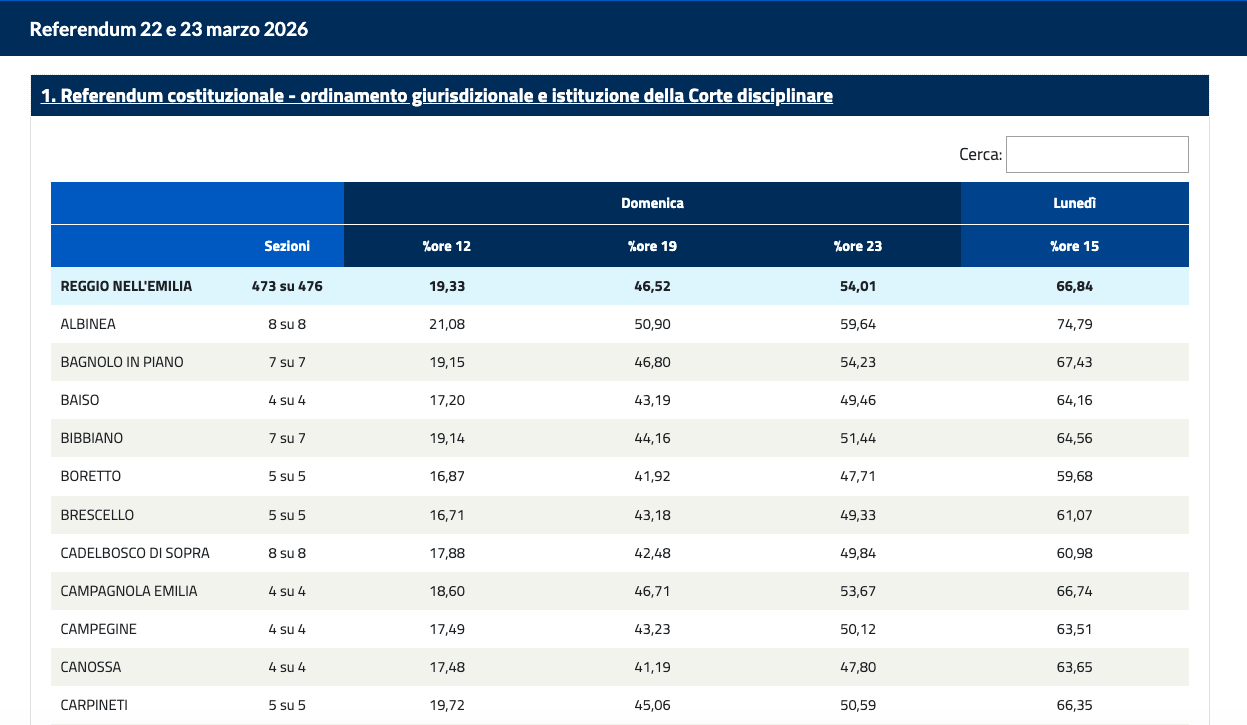Select the CAMPAGNOLA EMILIA row
This screenshot has height=725, width=1247.
click(129, 591)
